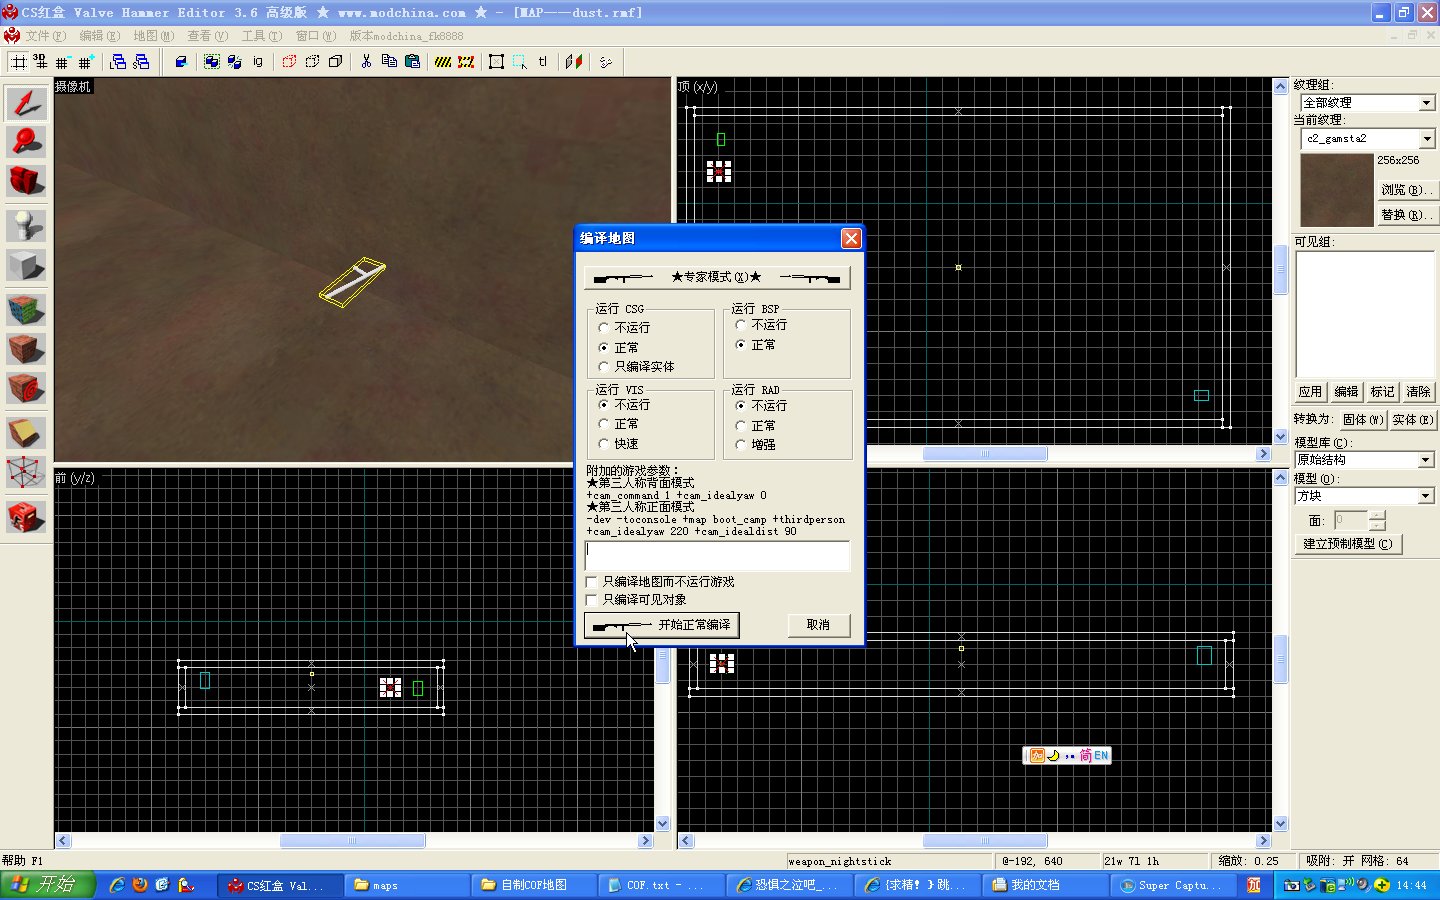
Task: Click the Copy toolbar icon
Action: 389,62
